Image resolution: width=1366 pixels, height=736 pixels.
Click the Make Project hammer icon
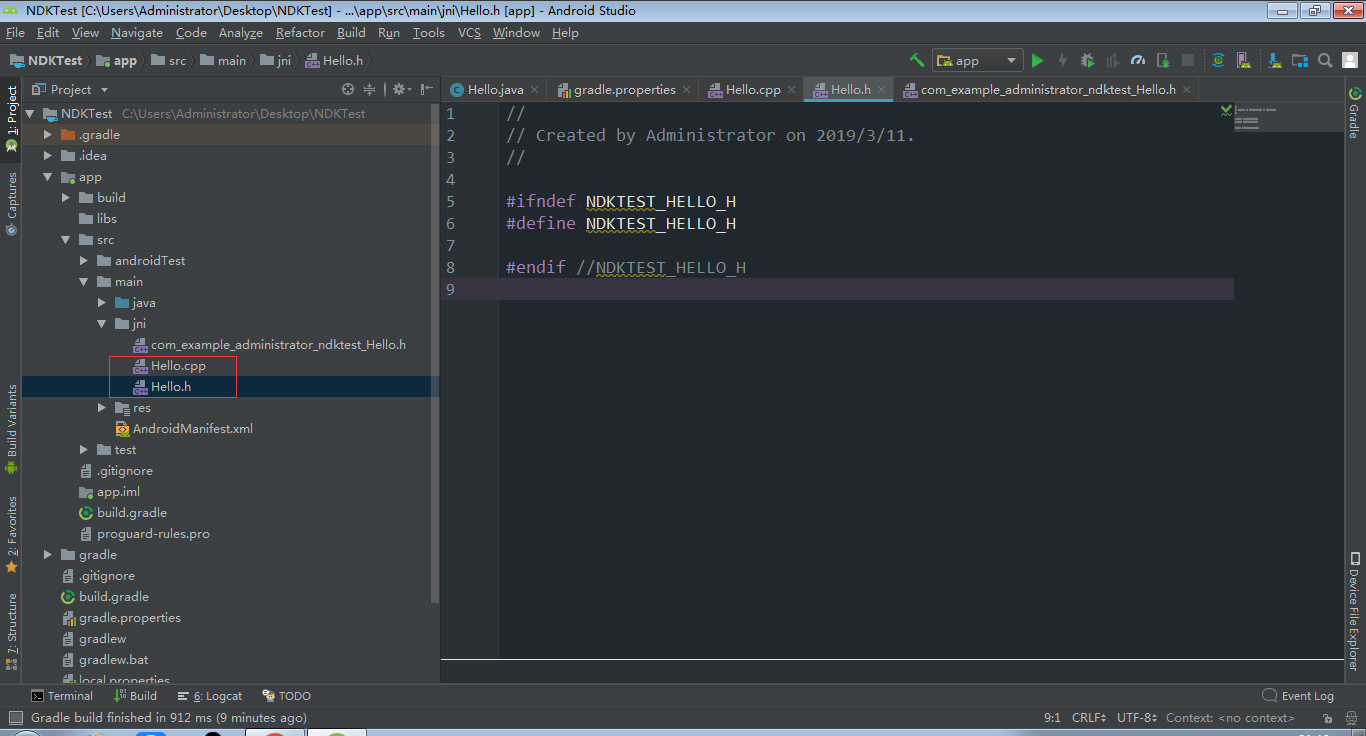(x=916, y=60)
